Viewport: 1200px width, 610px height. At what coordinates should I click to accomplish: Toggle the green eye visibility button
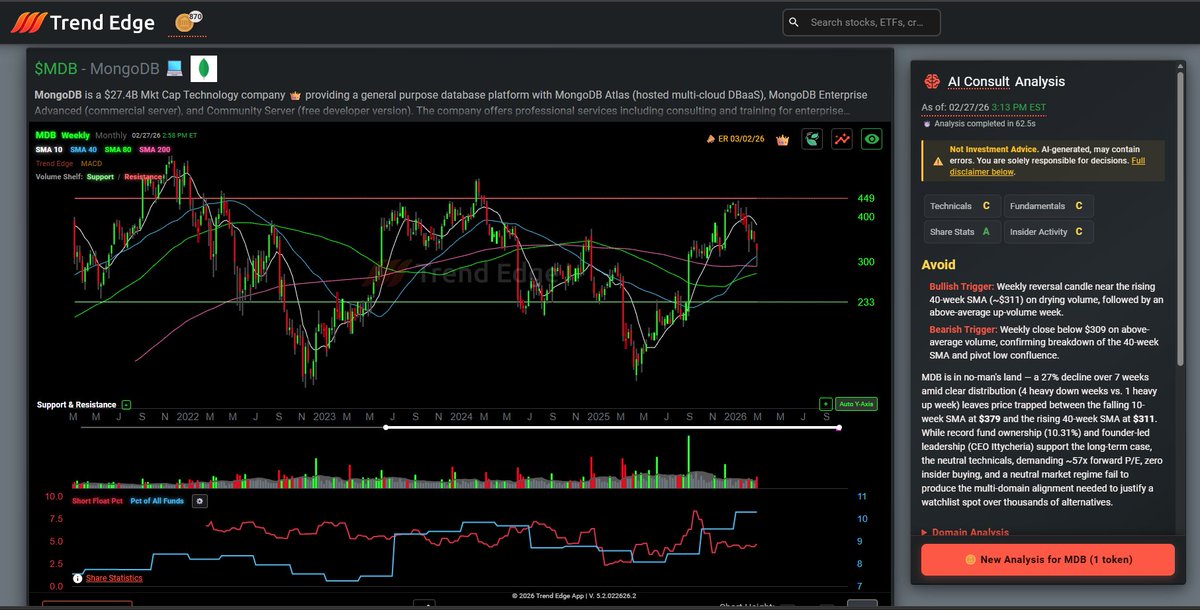[x=872, y=139]
